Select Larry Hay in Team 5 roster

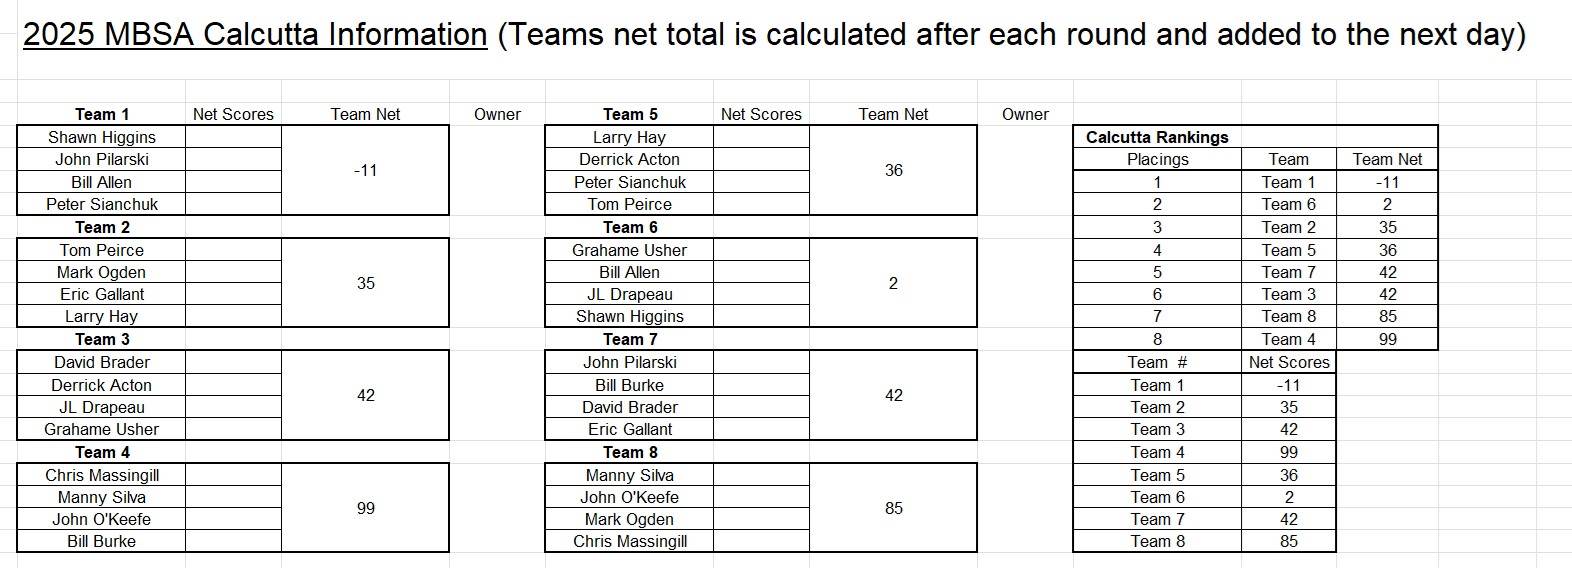click(629, 137)
